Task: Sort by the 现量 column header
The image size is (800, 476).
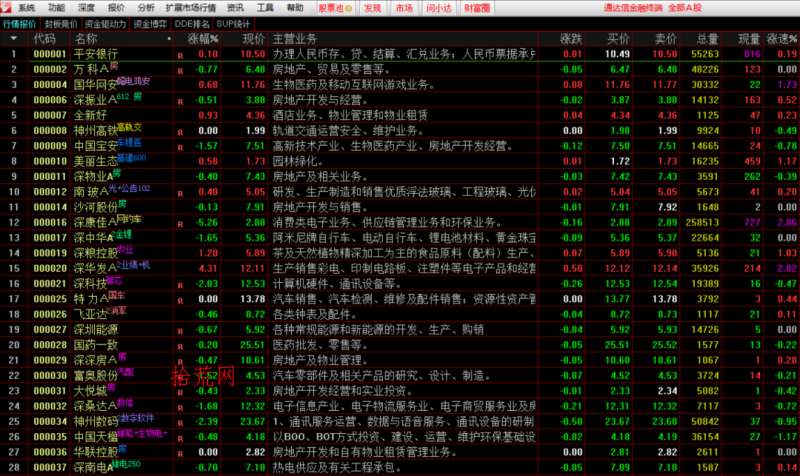Action: 749,39
